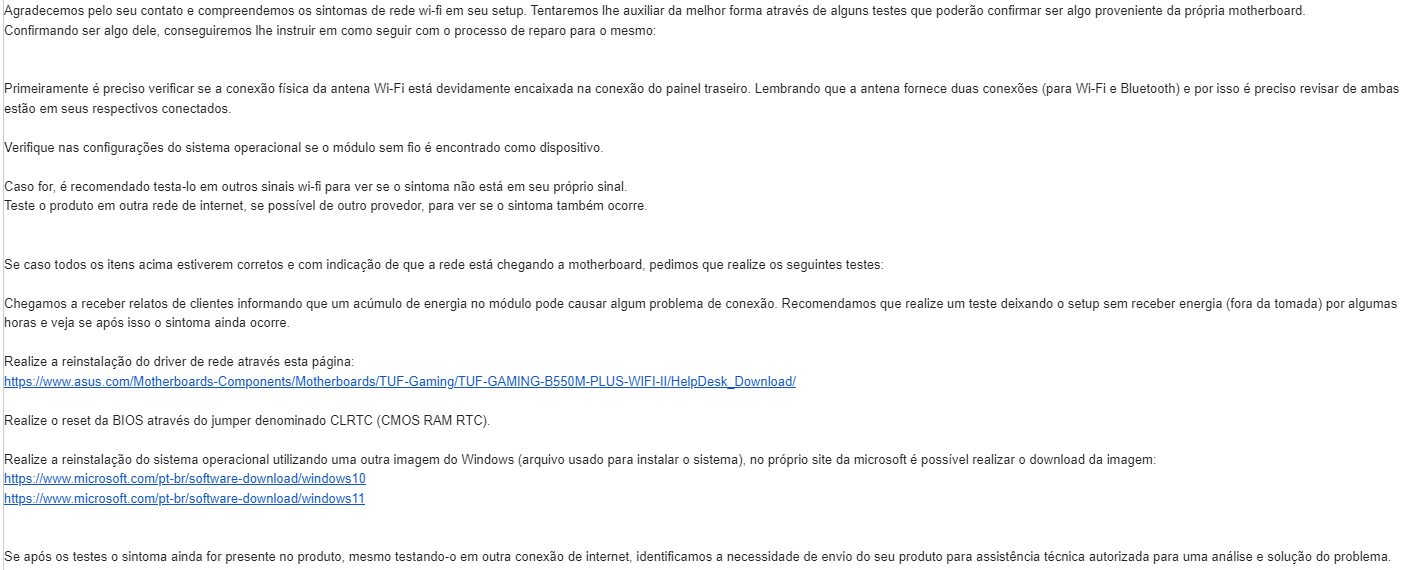This screenshot has height=570, width=1421.
Task: Click the line about the CLRTC jumper BIOS reset
Action: tap(247, 420)
